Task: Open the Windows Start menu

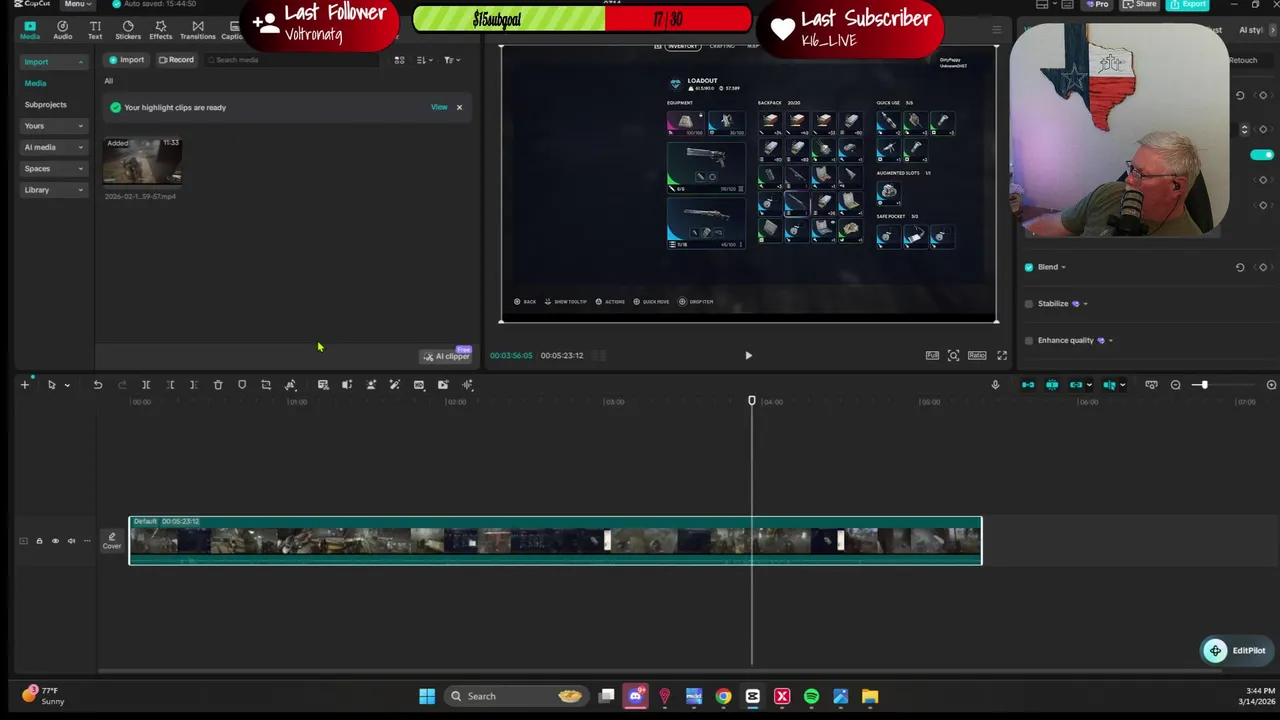Action: (x=427, y=697)
